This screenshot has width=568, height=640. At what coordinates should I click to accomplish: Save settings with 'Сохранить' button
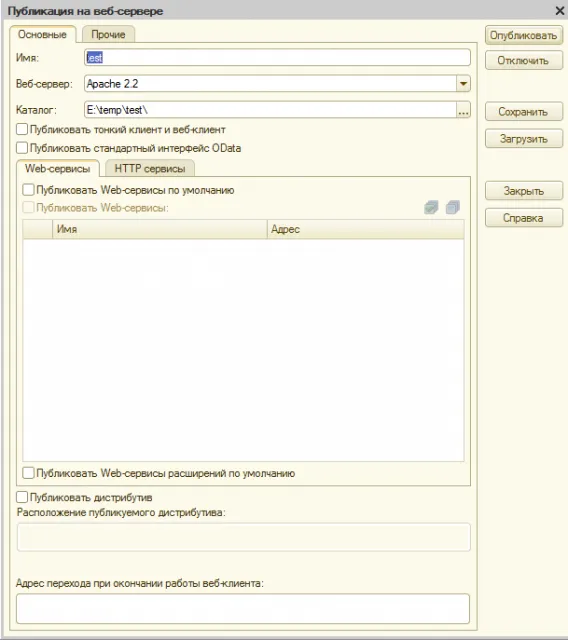coord(524,112)
